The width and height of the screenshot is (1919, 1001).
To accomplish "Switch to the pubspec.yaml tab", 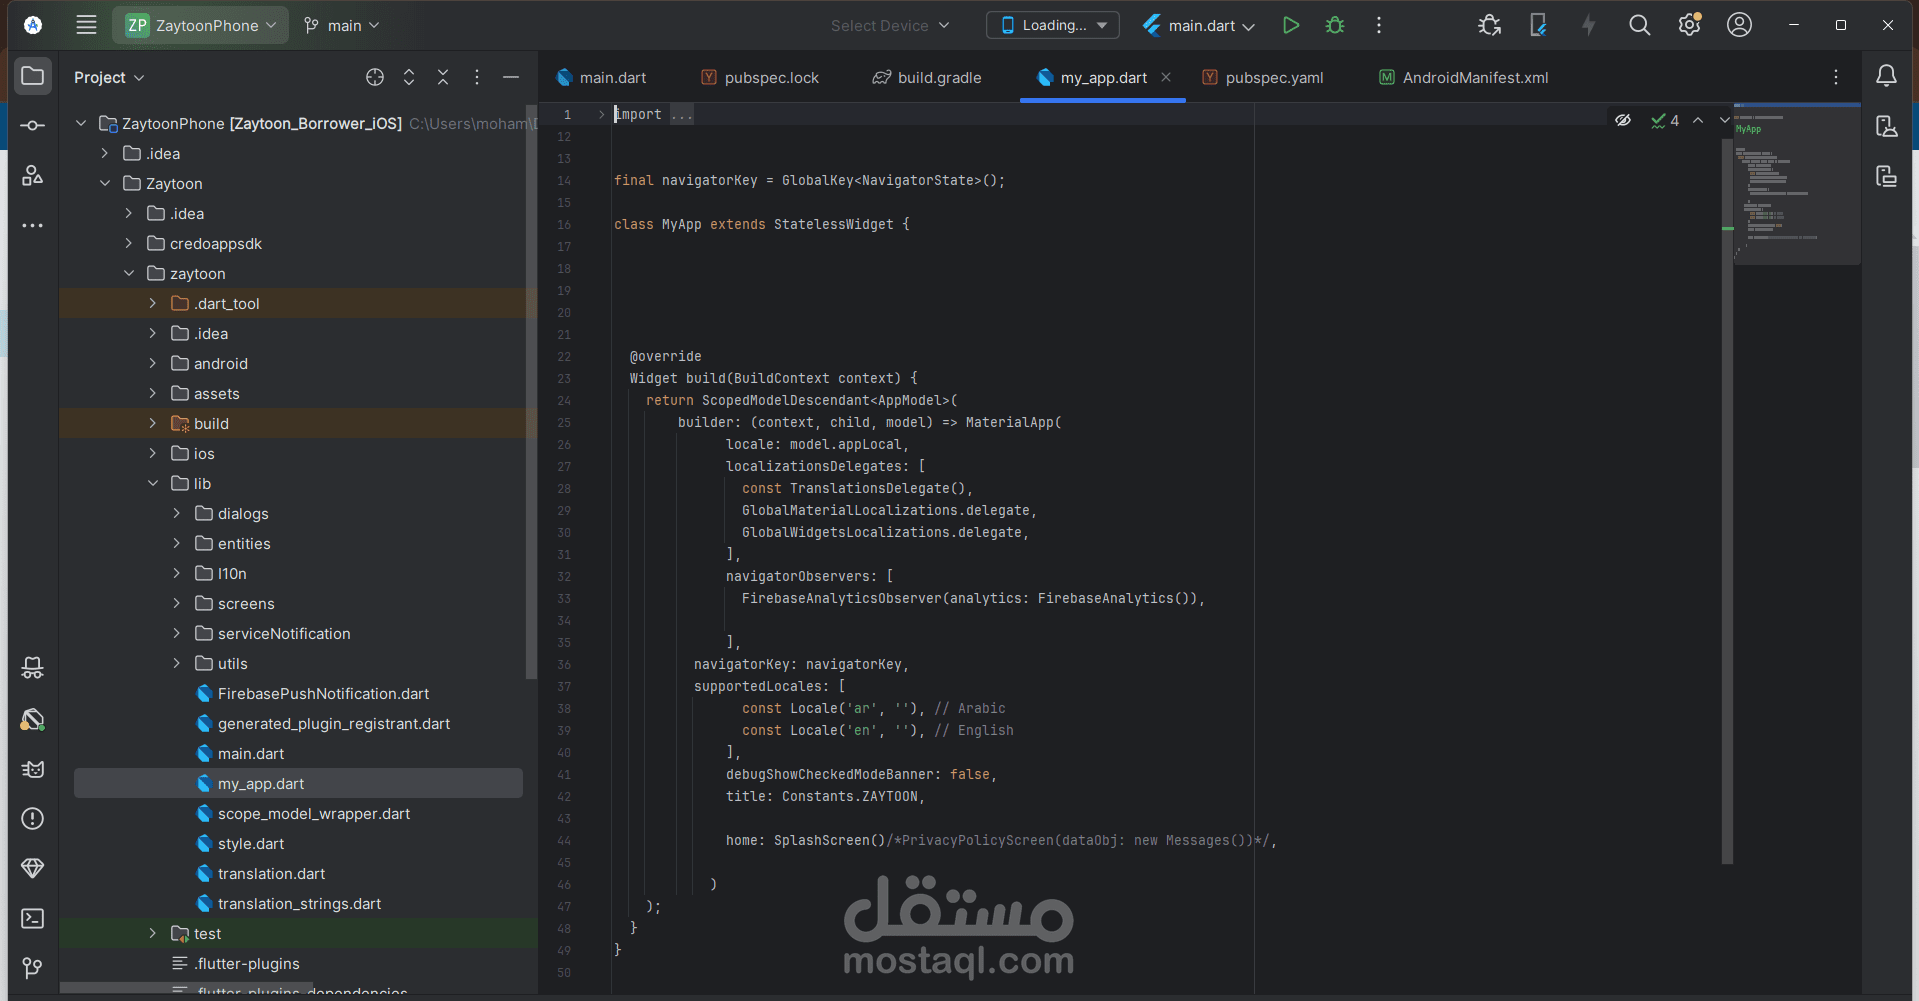I will coord(1263,77).
